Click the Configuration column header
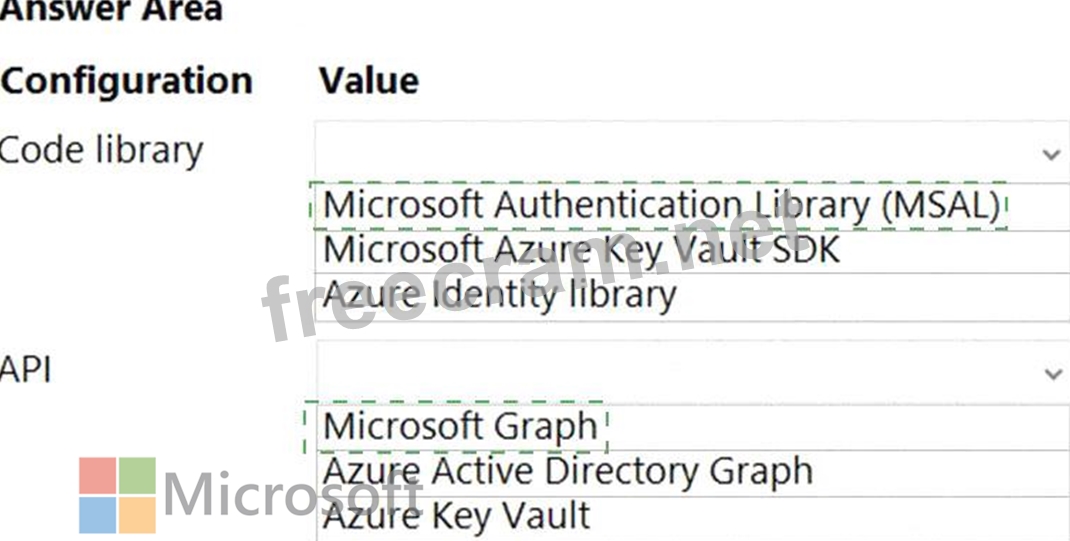 tap(126, 80)
